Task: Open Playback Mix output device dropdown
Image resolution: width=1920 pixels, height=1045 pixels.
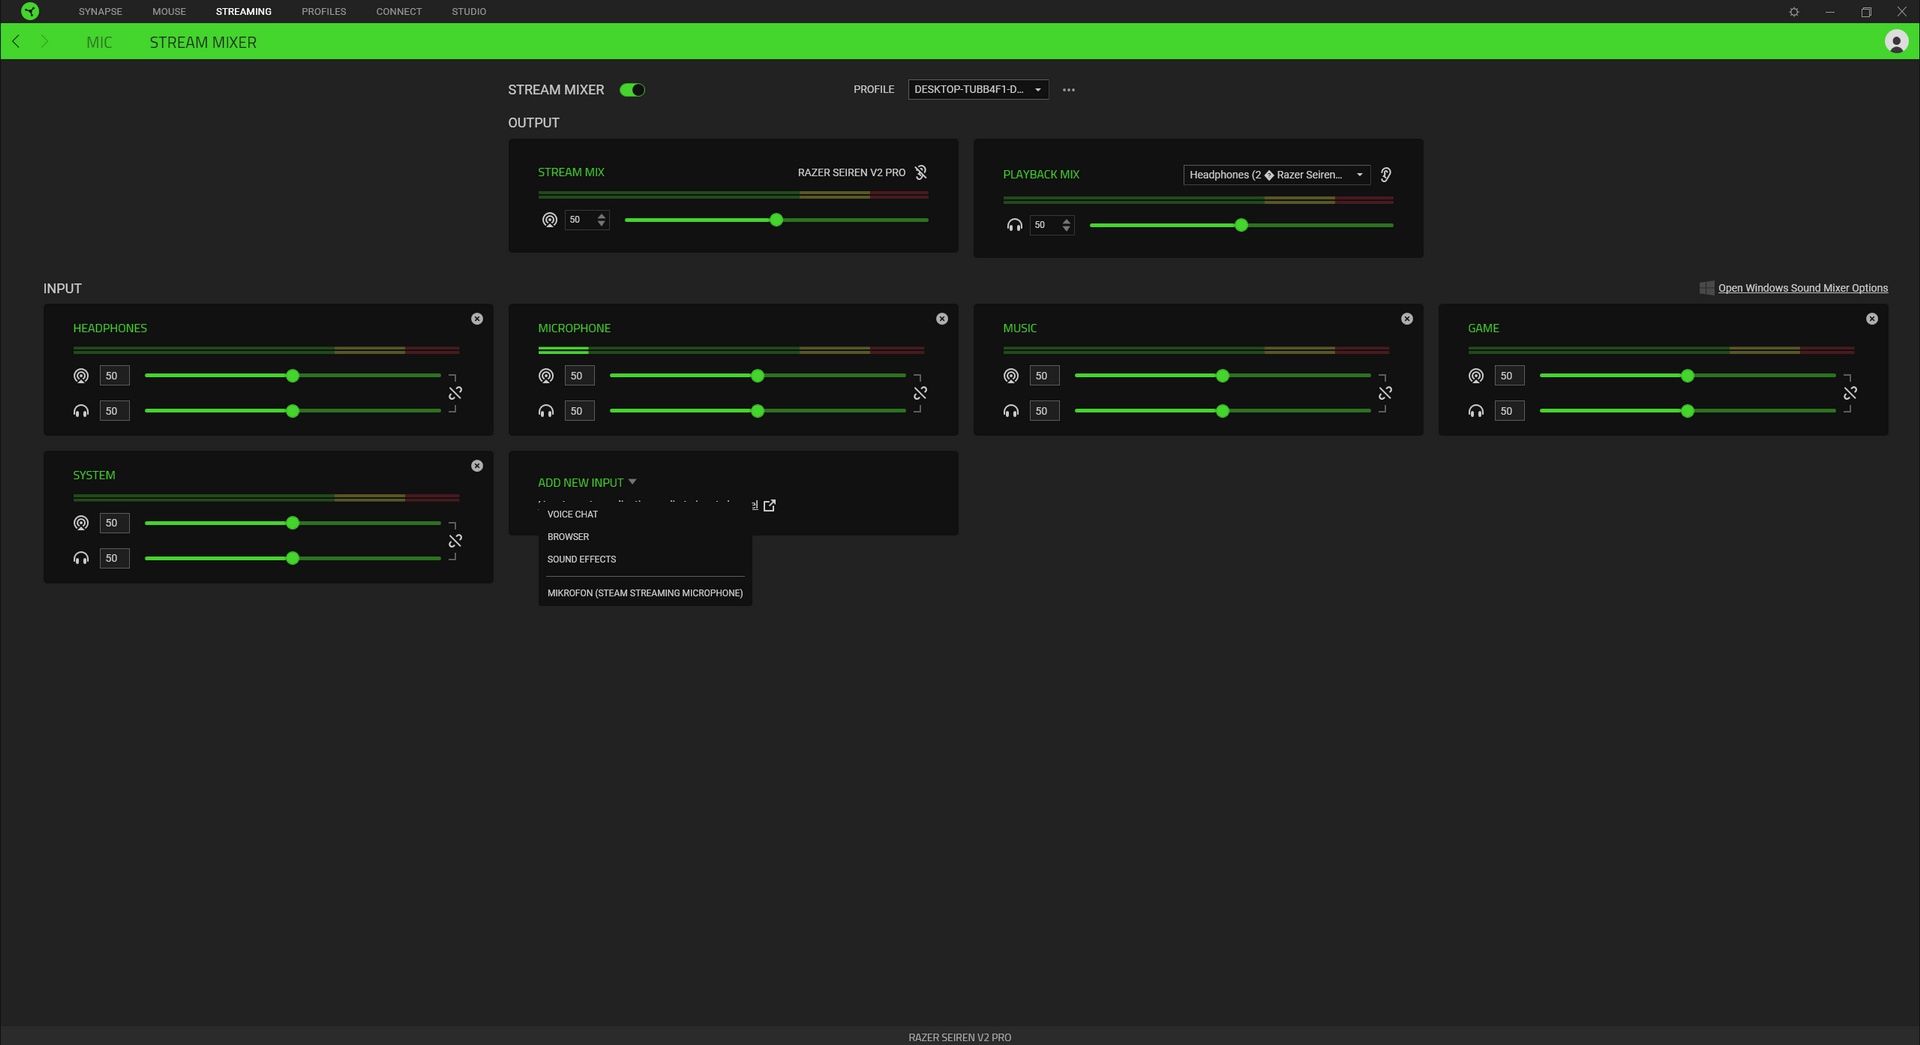Action: (x=1277, y=175)
